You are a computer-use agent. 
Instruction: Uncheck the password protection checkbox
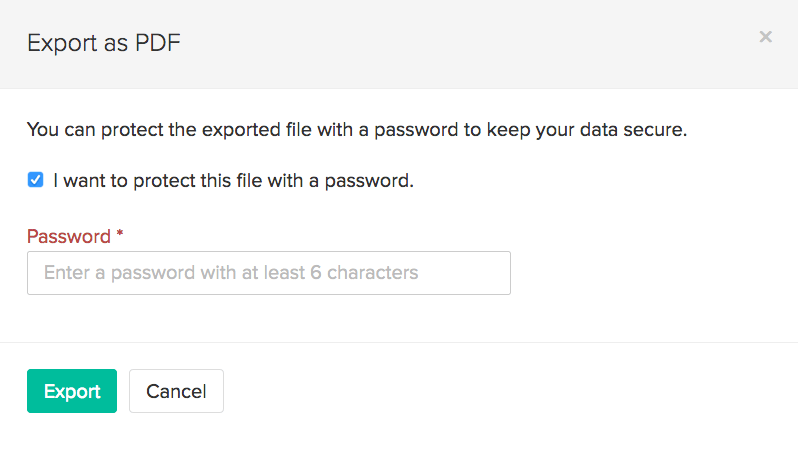(x=36, y=180)
